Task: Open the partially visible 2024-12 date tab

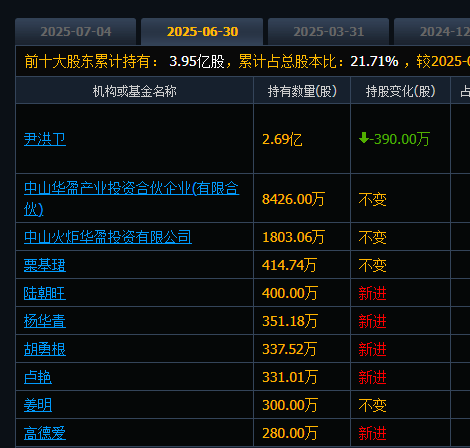Action: tap(432, 32)
